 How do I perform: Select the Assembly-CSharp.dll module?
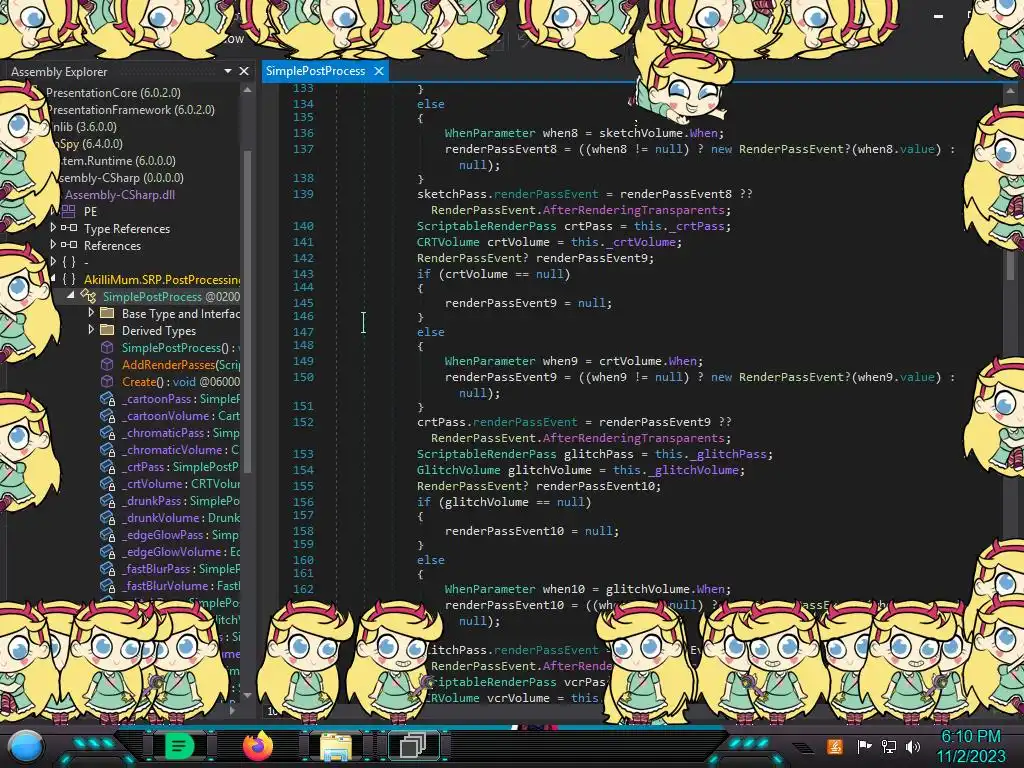pos(120,195)
